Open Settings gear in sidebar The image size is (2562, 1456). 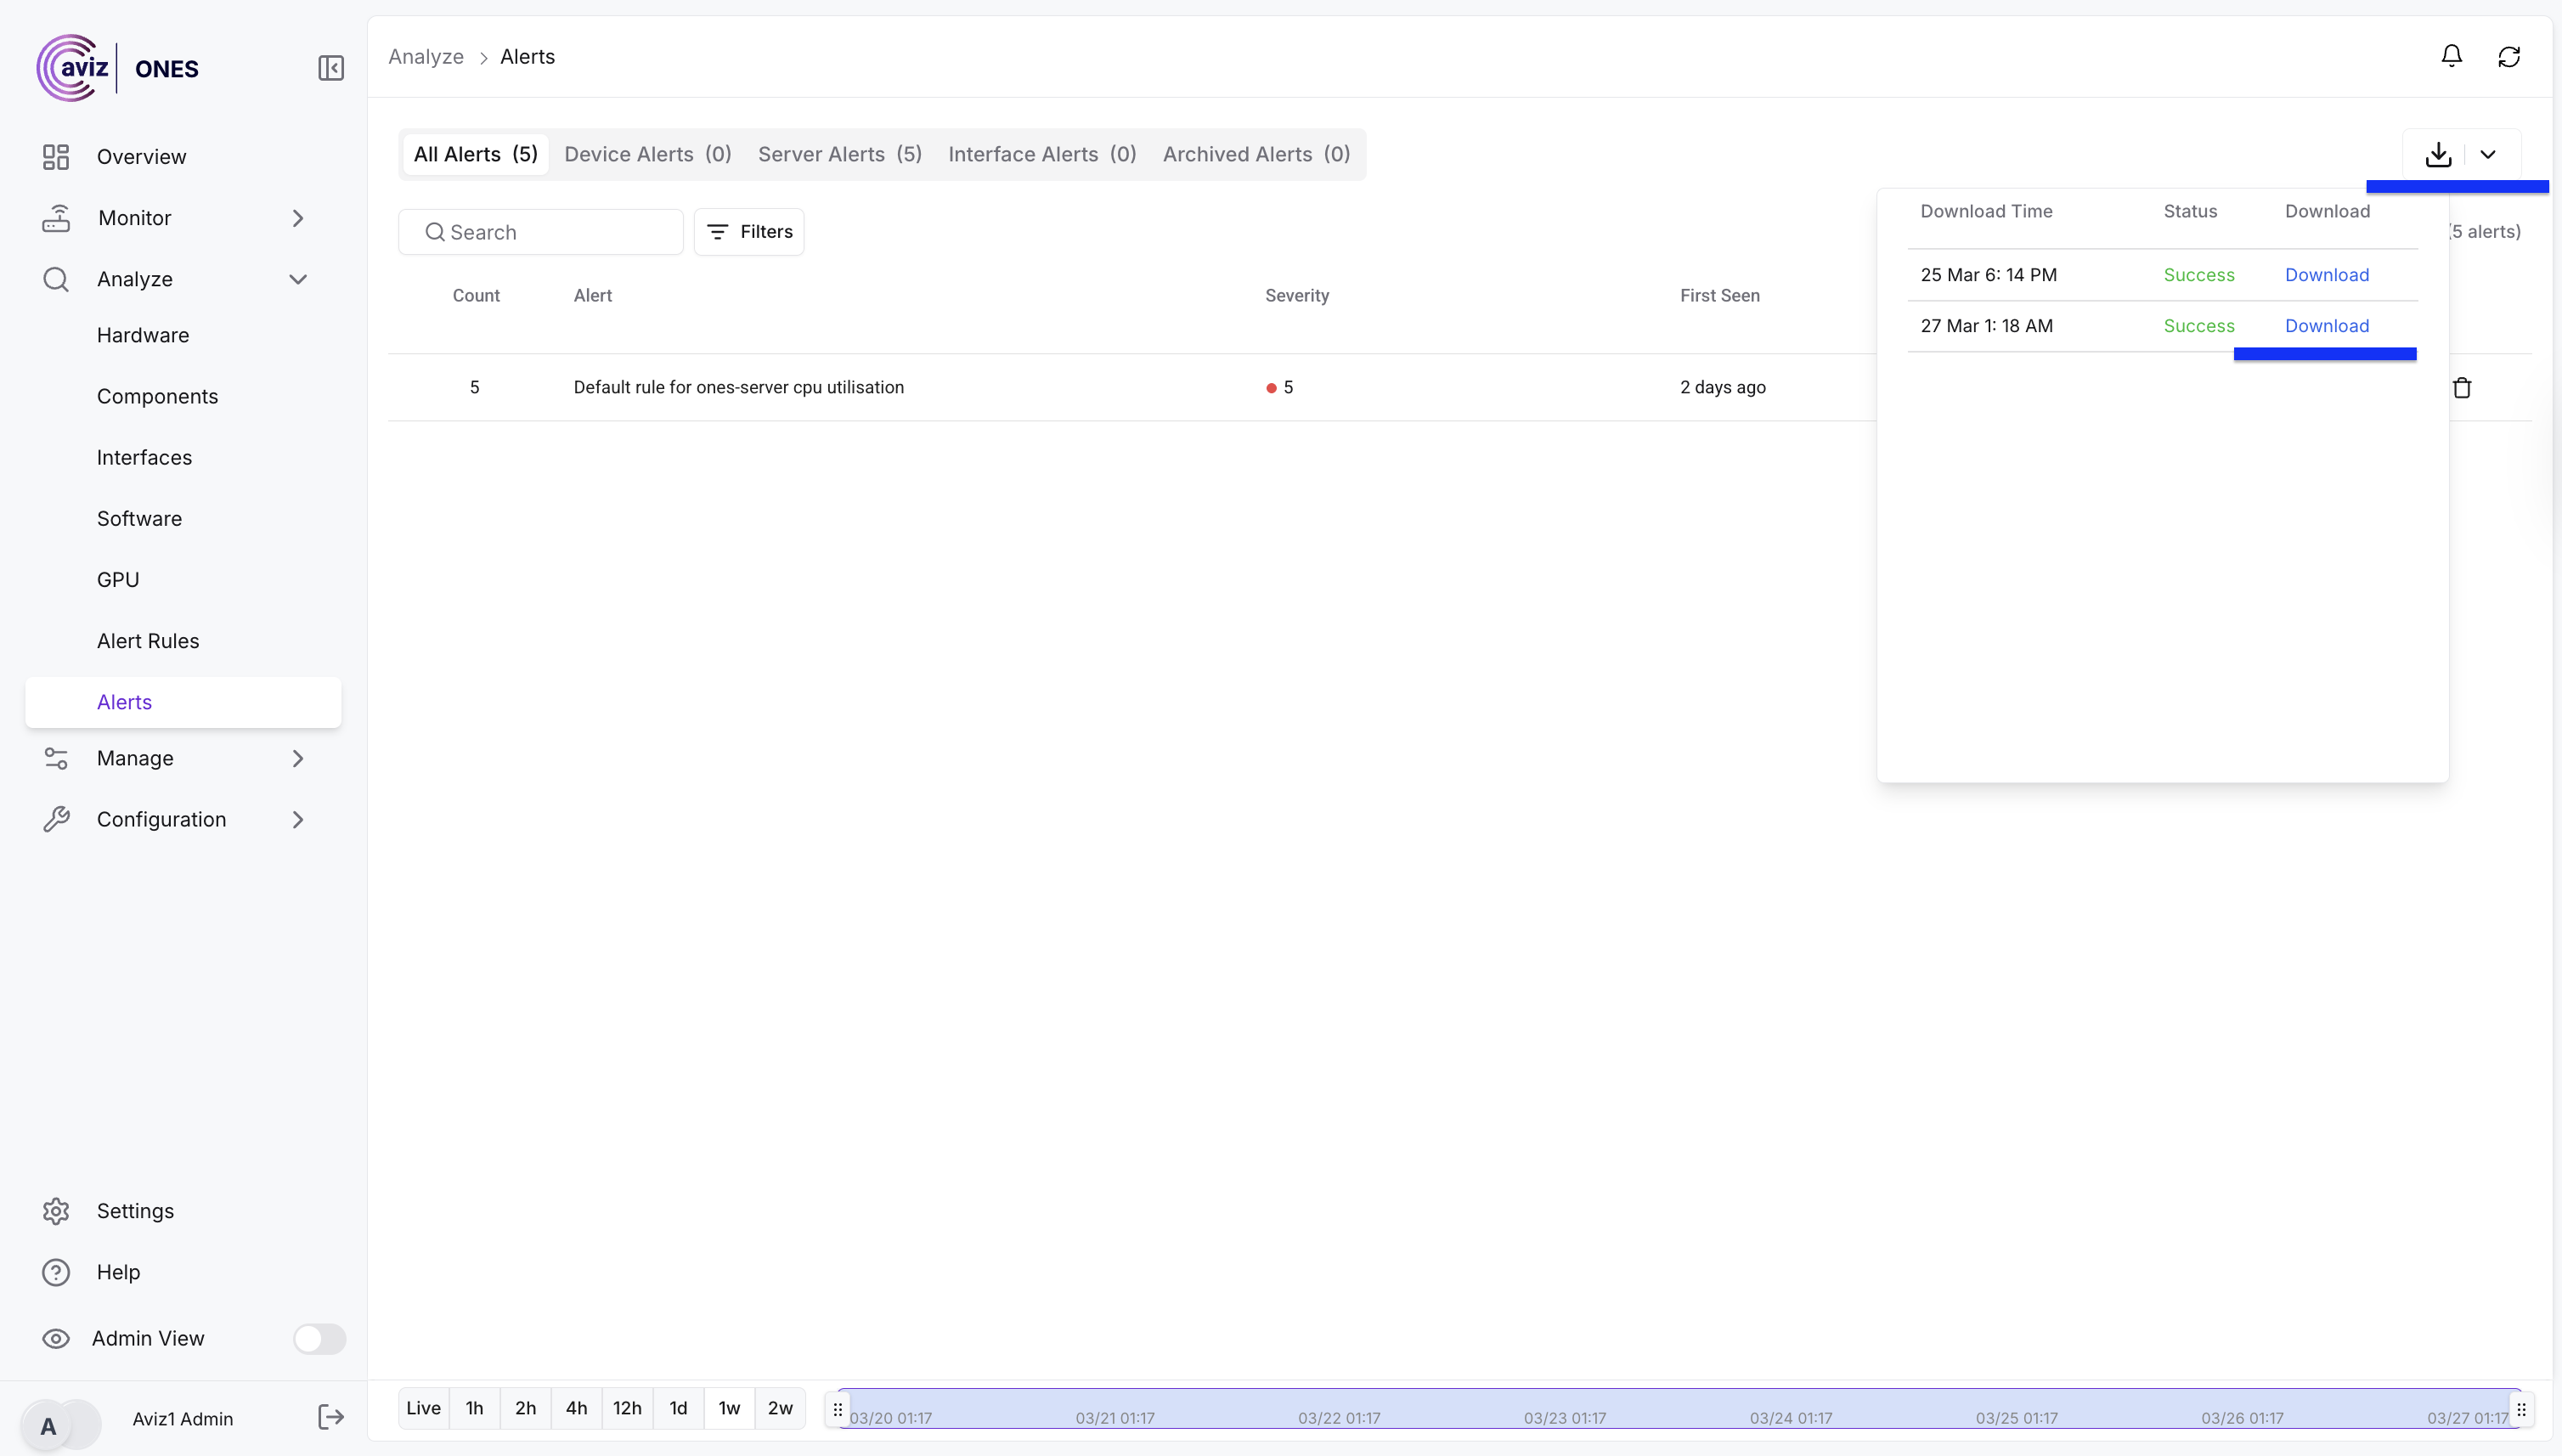[56, 1211]
